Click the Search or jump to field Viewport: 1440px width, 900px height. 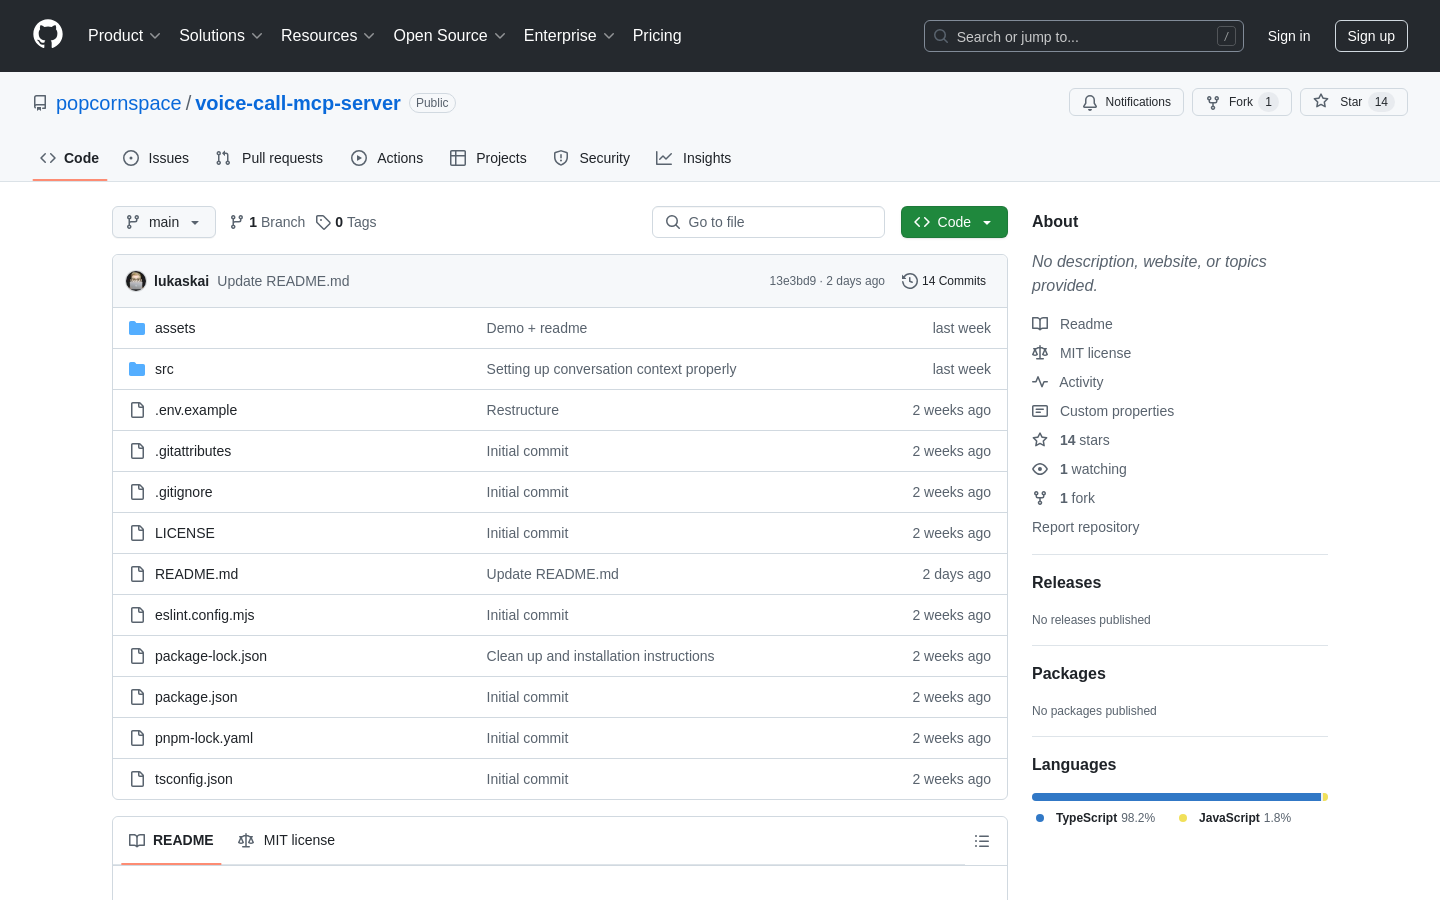pyautogui.click(x=1084, y=36)
